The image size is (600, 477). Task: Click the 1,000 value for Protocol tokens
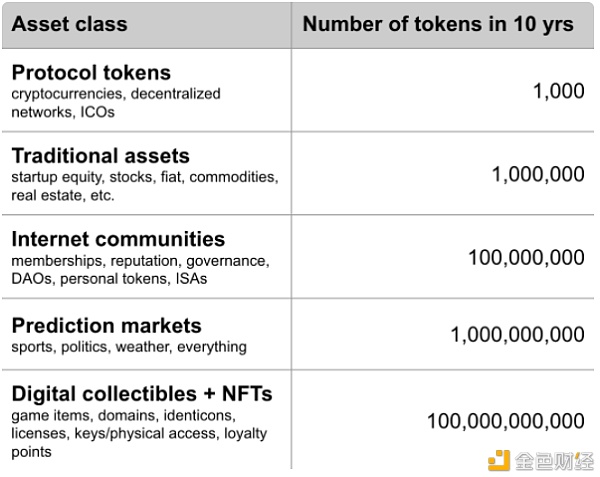click(559, 91)
